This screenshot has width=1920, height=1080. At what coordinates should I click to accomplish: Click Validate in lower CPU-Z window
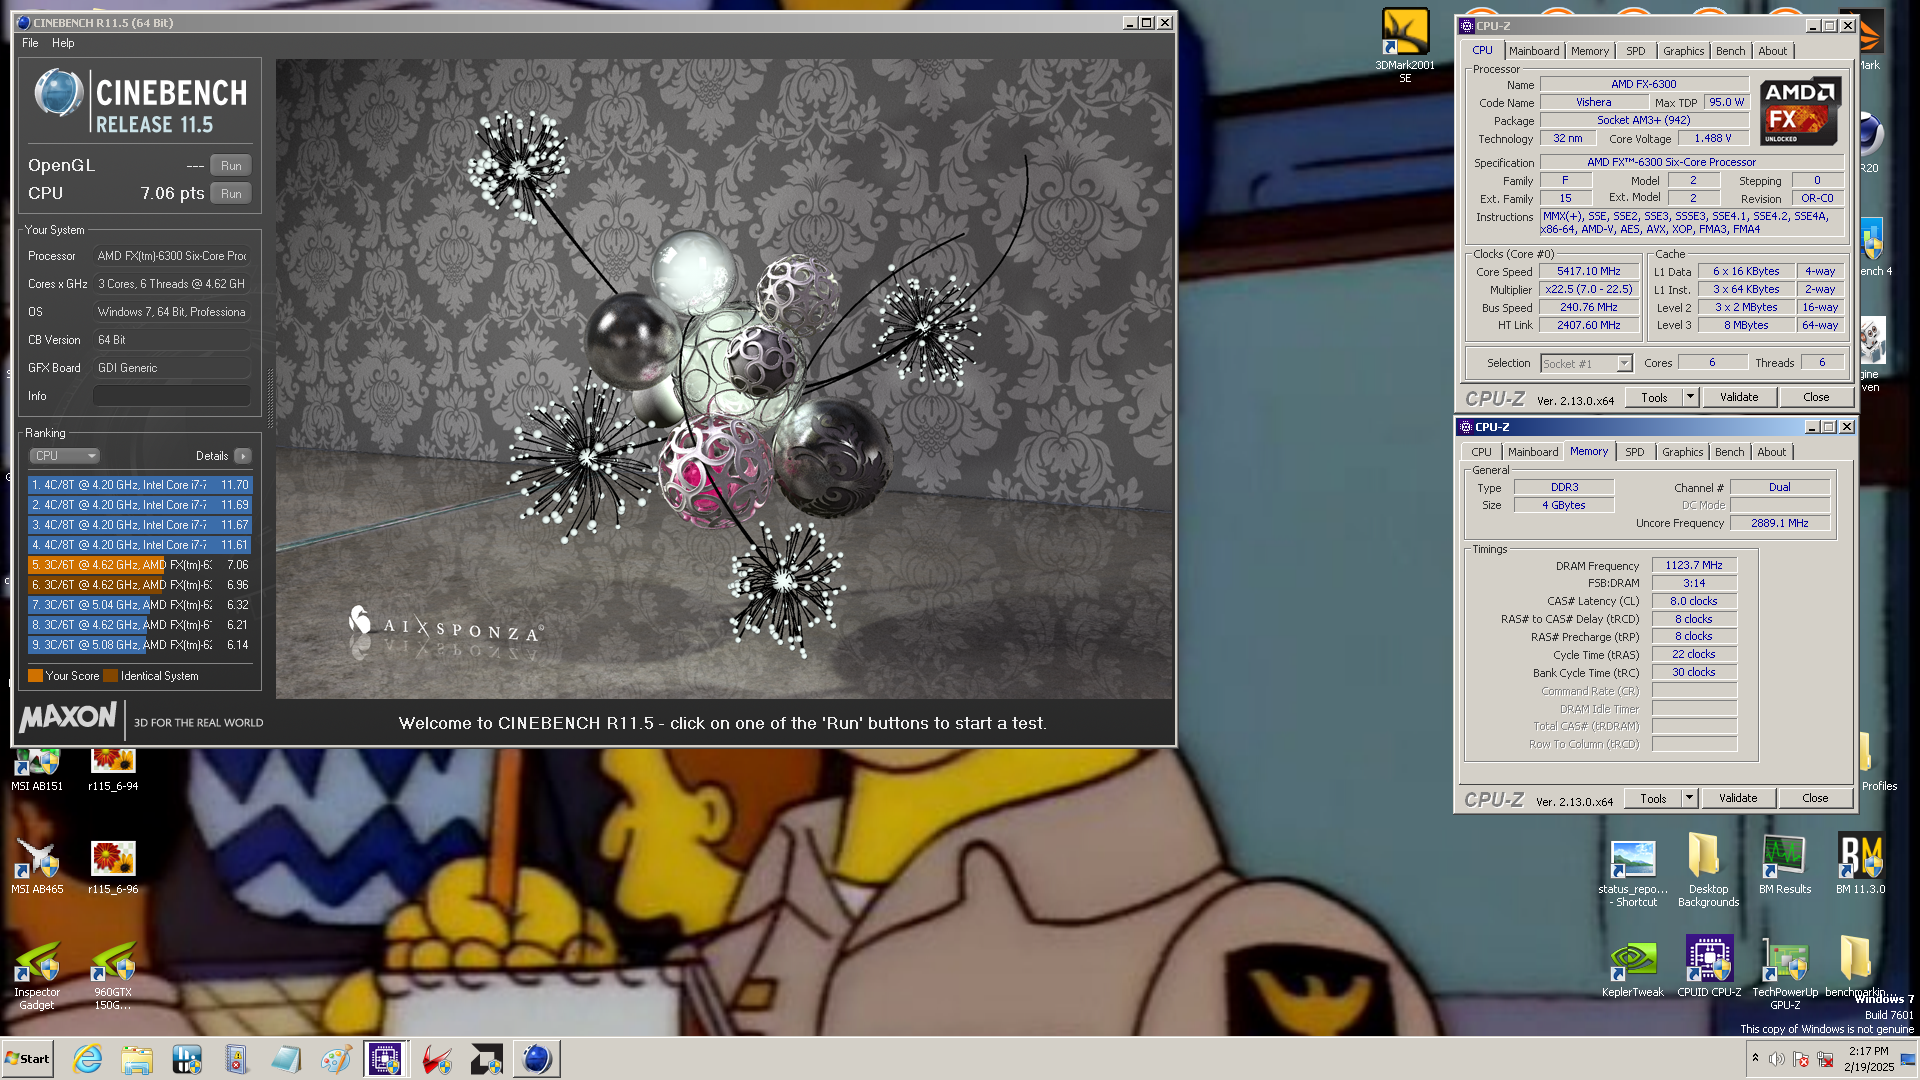click(1738, 799)
